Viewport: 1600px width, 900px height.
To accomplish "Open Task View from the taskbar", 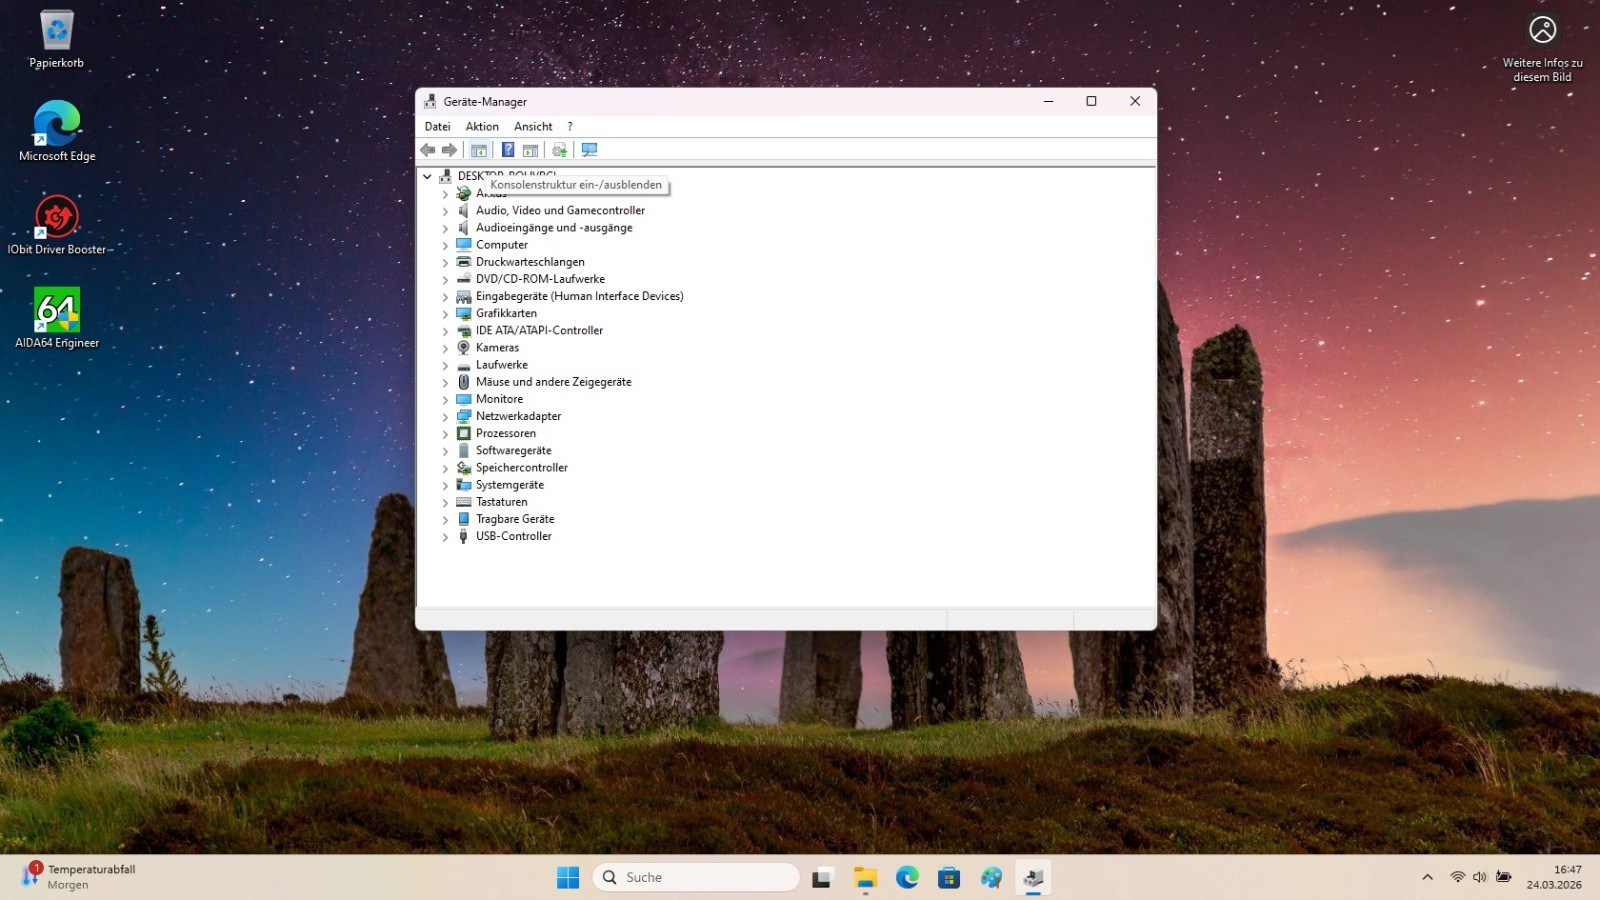I will pos(822,878).
